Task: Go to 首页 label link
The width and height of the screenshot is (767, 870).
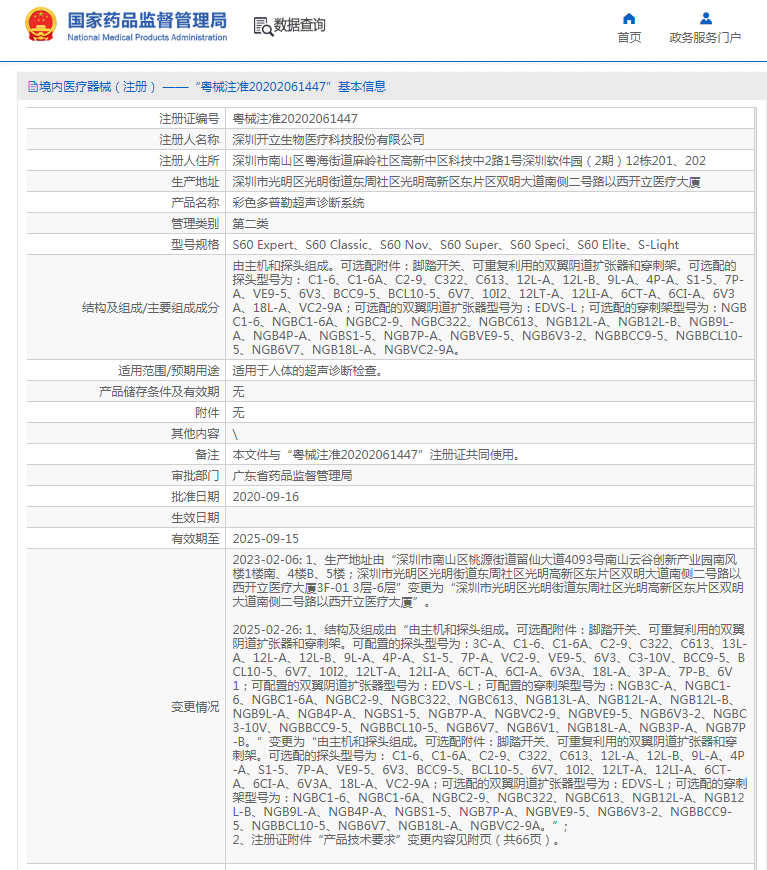Action: (629, 38)
